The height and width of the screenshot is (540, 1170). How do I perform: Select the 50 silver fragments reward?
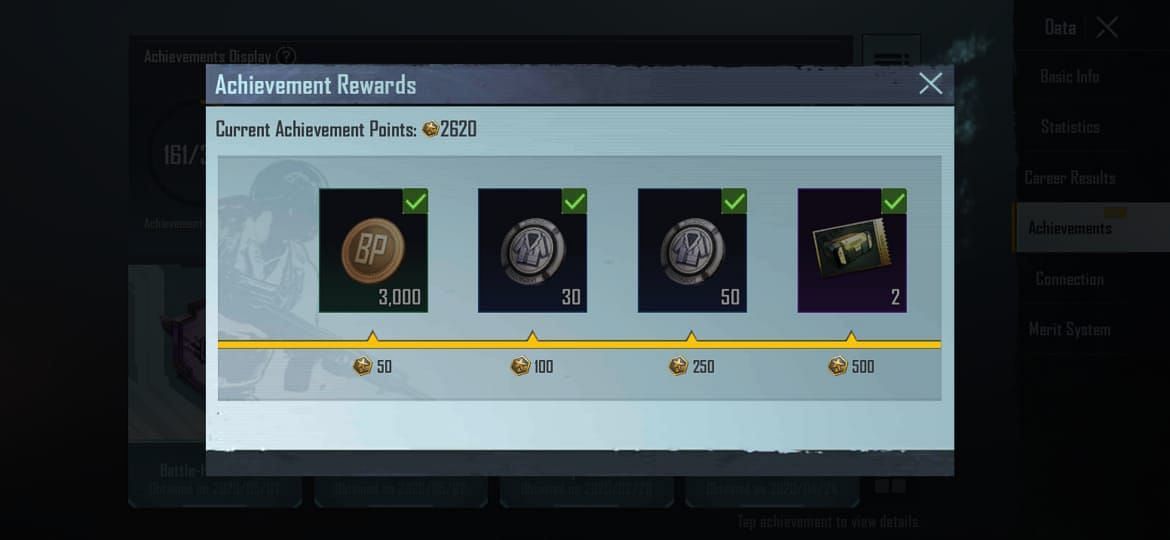[x=692, y=250]
